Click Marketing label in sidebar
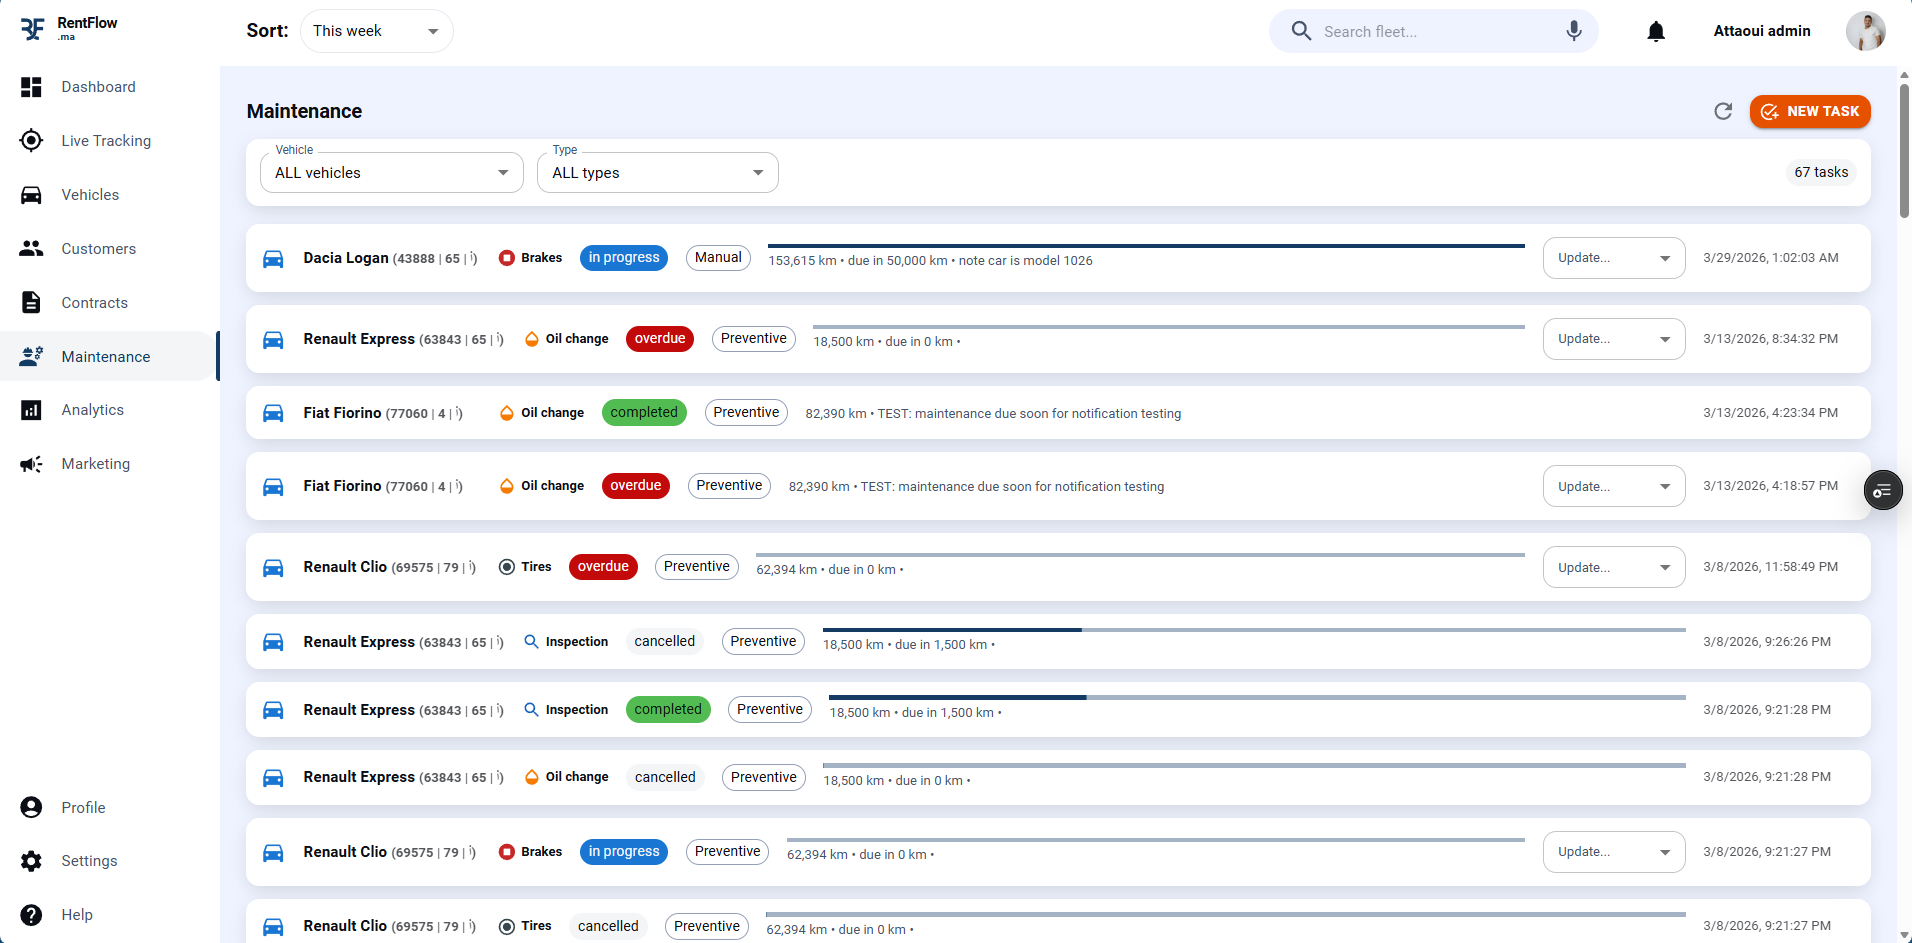 (96, 464)
